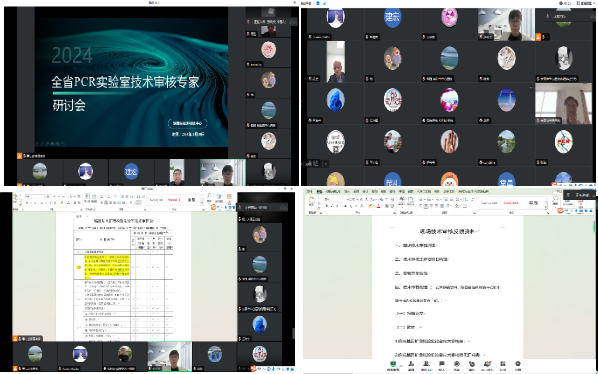
Task: Click the Paste icon in bottom-right Word ribbon
Action: (312, 201)
